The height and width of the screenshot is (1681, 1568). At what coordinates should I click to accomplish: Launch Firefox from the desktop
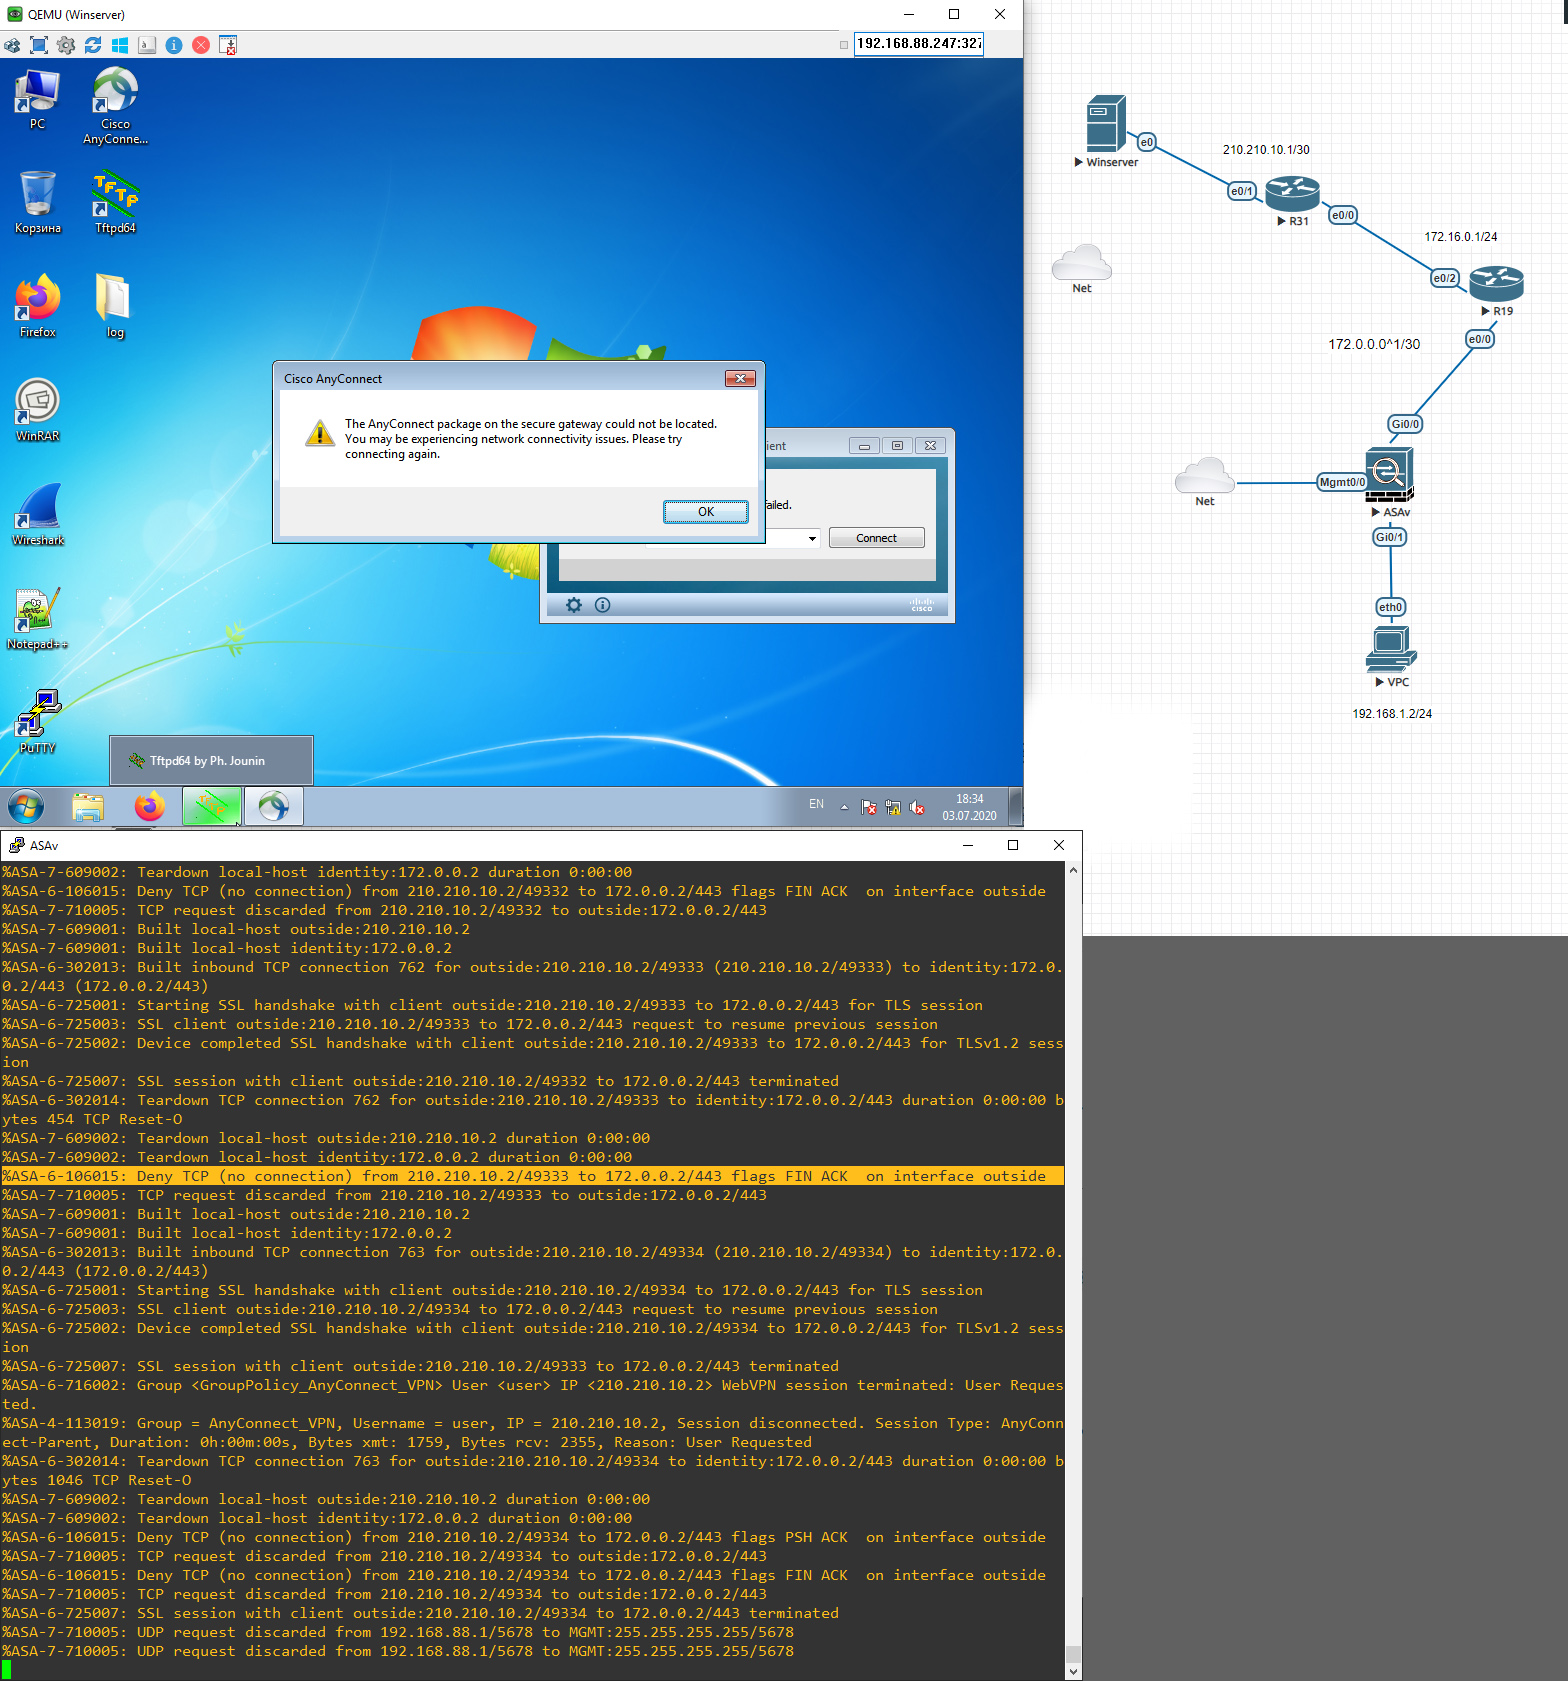pos(38,306)
